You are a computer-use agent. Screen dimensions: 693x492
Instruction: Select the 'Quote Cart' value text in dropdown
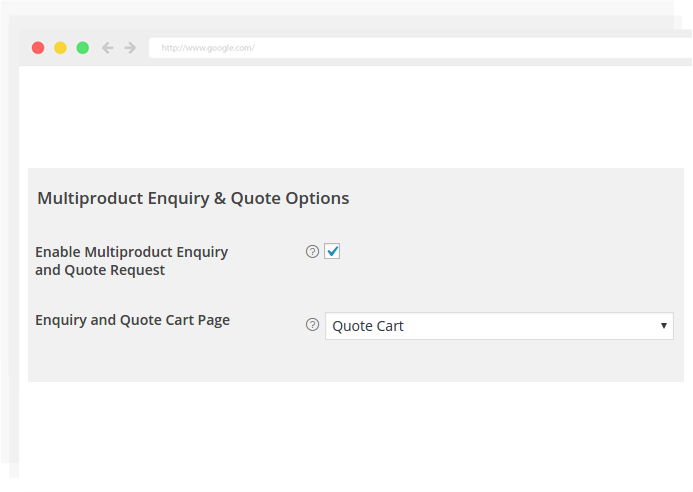pos(368,326)
